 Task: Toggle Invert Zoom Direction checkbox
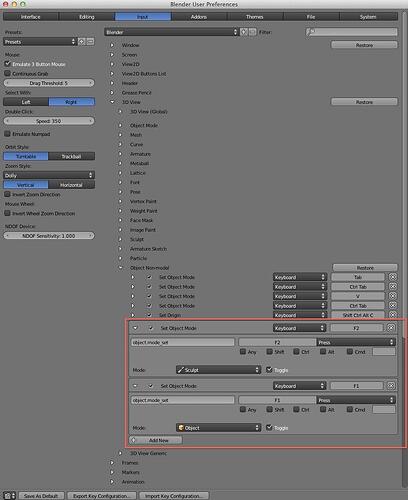(x=7, y=194)
